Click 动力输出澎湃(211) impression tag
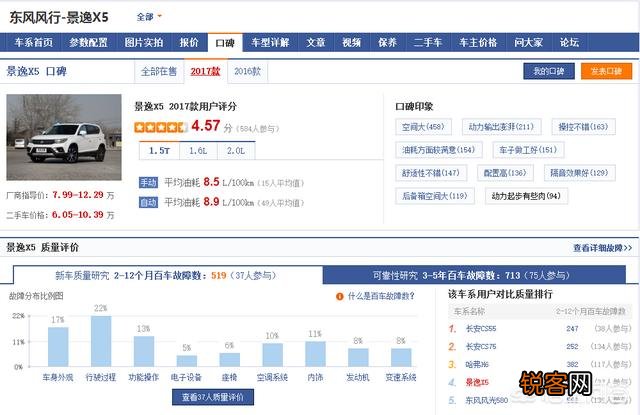 click(502, 127)
